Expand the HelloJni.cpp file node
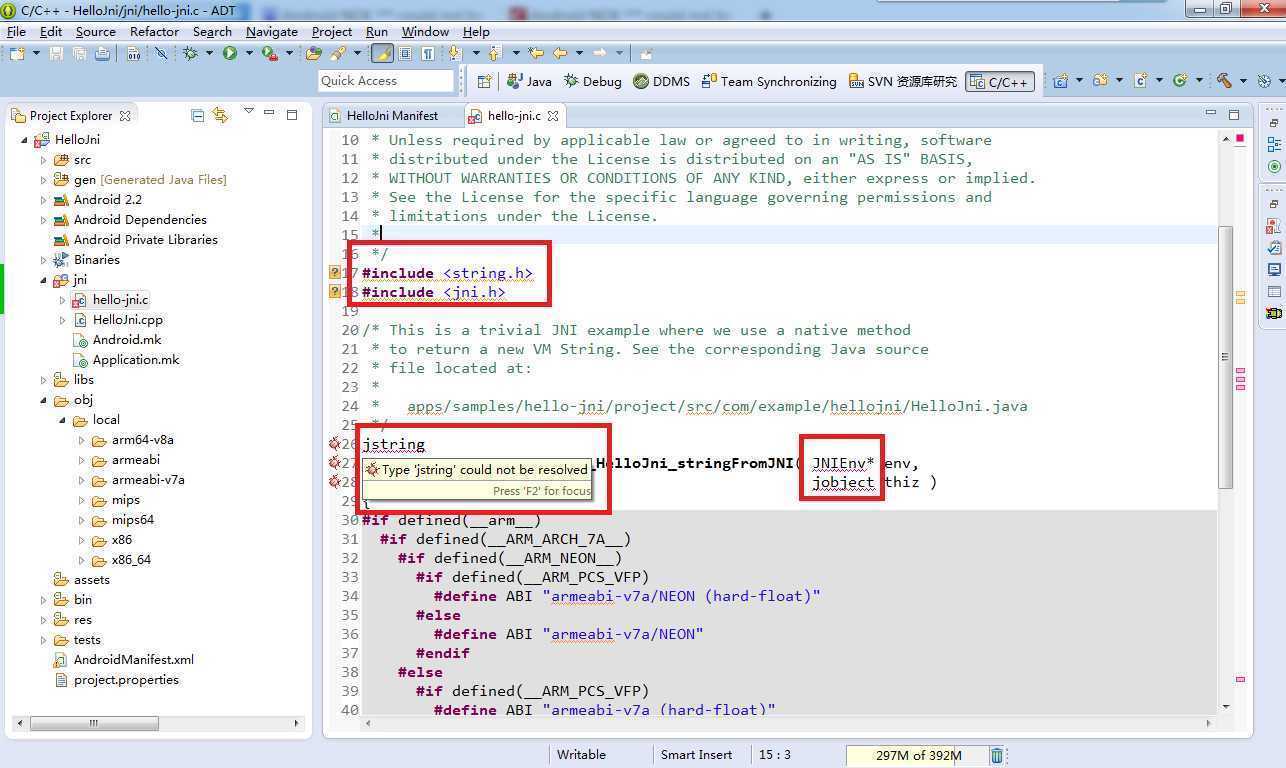1286x768 pixels. [x=63, y=320]
